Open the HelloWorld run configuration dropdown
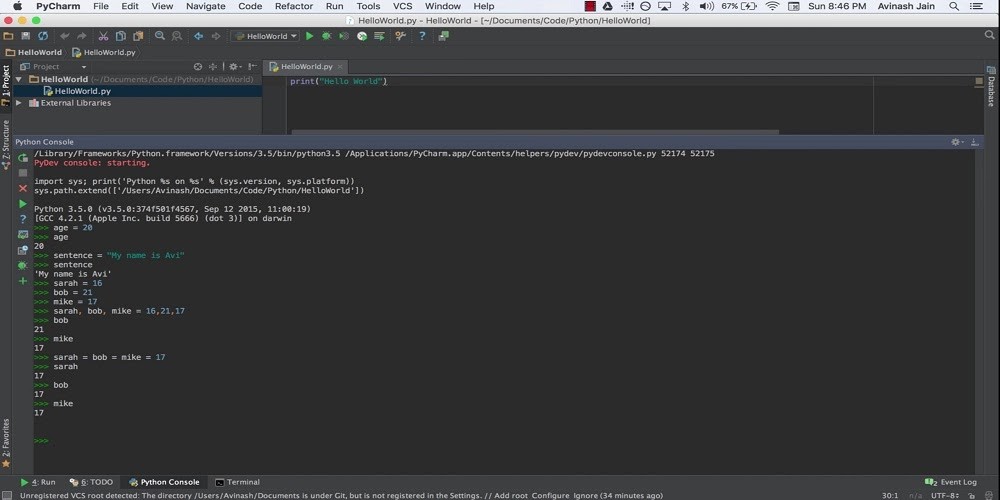 tap(263, 36)
